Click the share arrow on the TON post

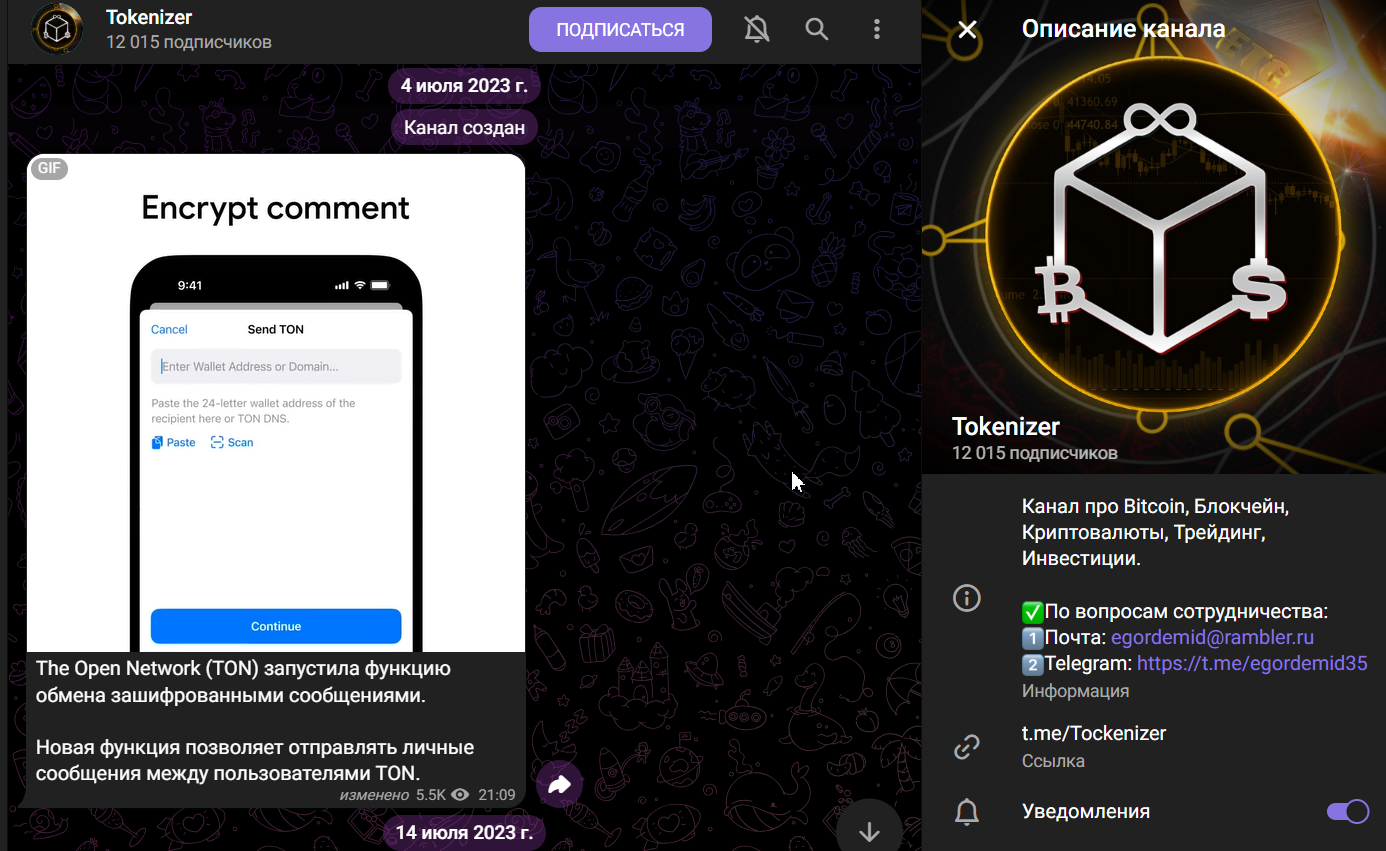[559, 784]
